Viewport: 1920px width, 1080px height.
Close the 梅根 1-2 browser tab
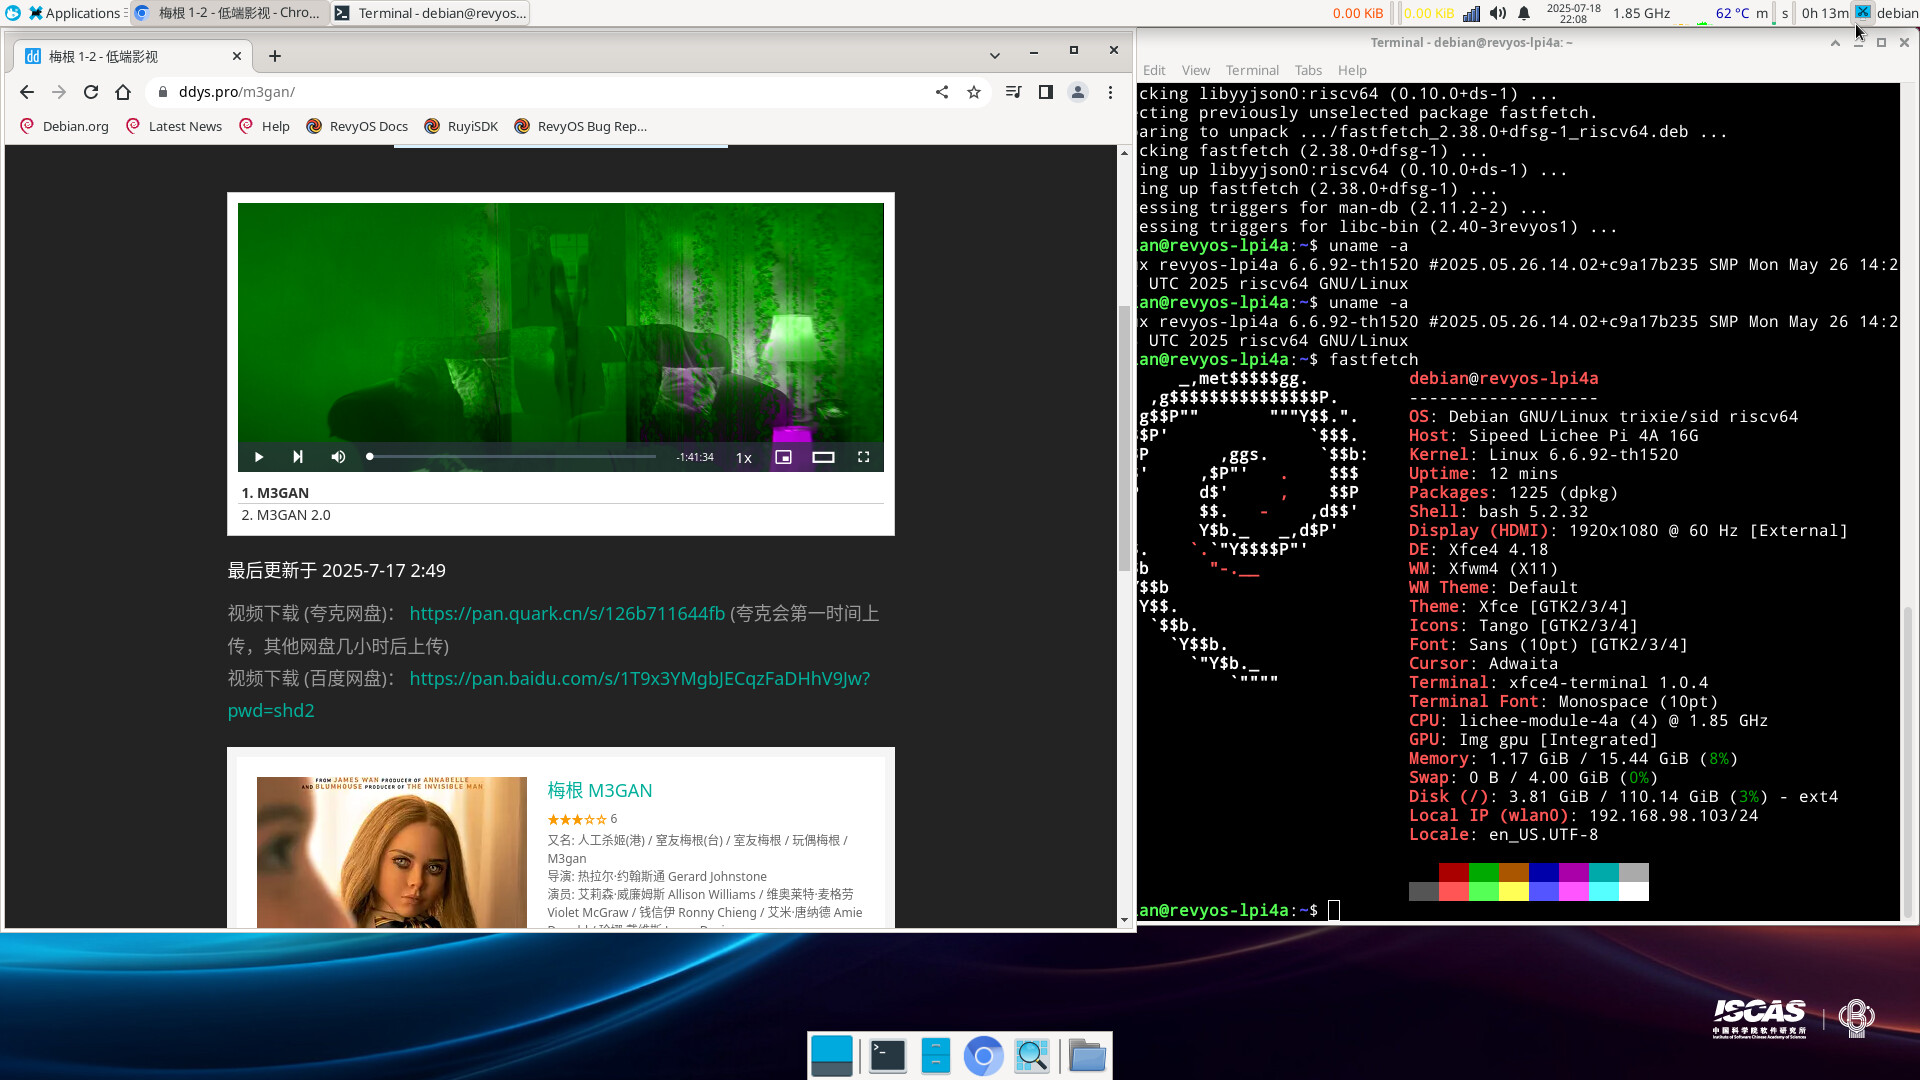(x=237, y=56)
